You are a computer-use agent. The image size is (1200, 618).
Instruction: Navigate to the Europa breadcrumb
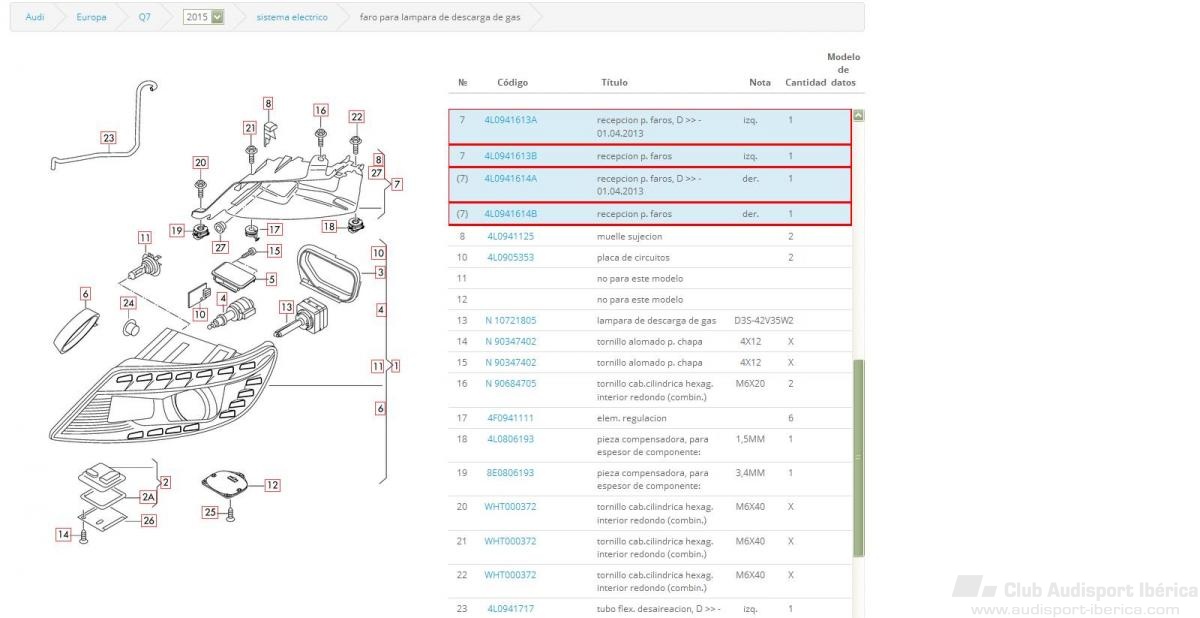(x=91, y=17)
